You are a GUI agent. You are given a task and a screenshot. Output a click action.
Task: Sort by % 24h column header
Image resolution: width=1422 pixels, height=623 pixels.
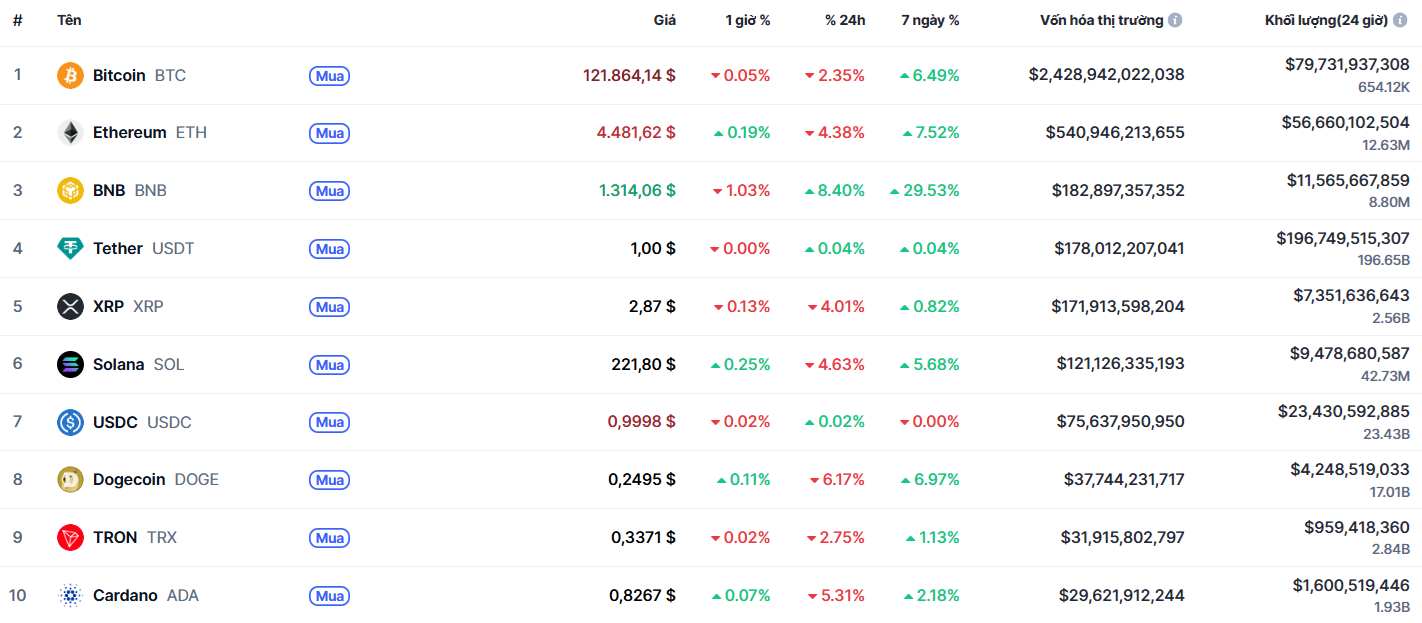pyautogui.click(x=844, y=20)
